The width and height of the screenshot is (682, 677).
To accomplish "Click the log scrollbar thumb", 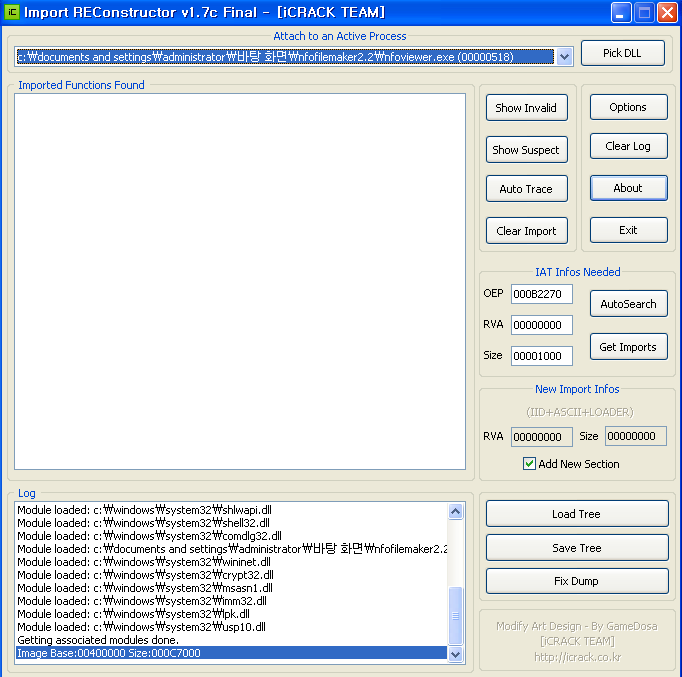I will 455,616.
